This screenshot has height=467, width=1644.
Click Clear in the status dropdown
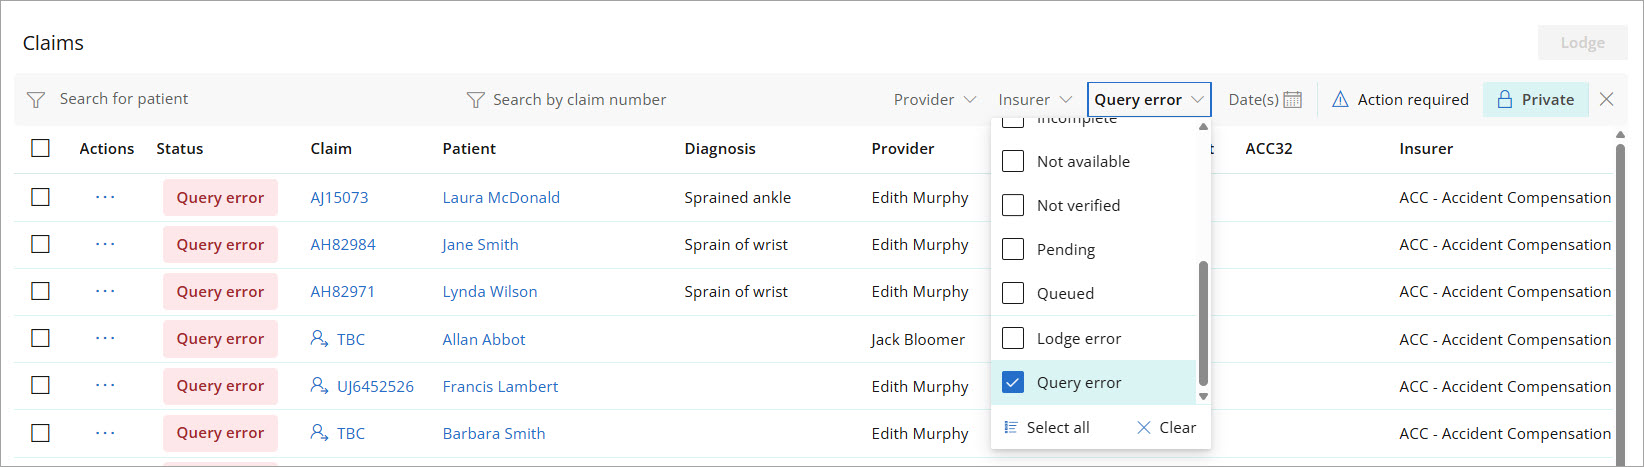[1166, 427]
